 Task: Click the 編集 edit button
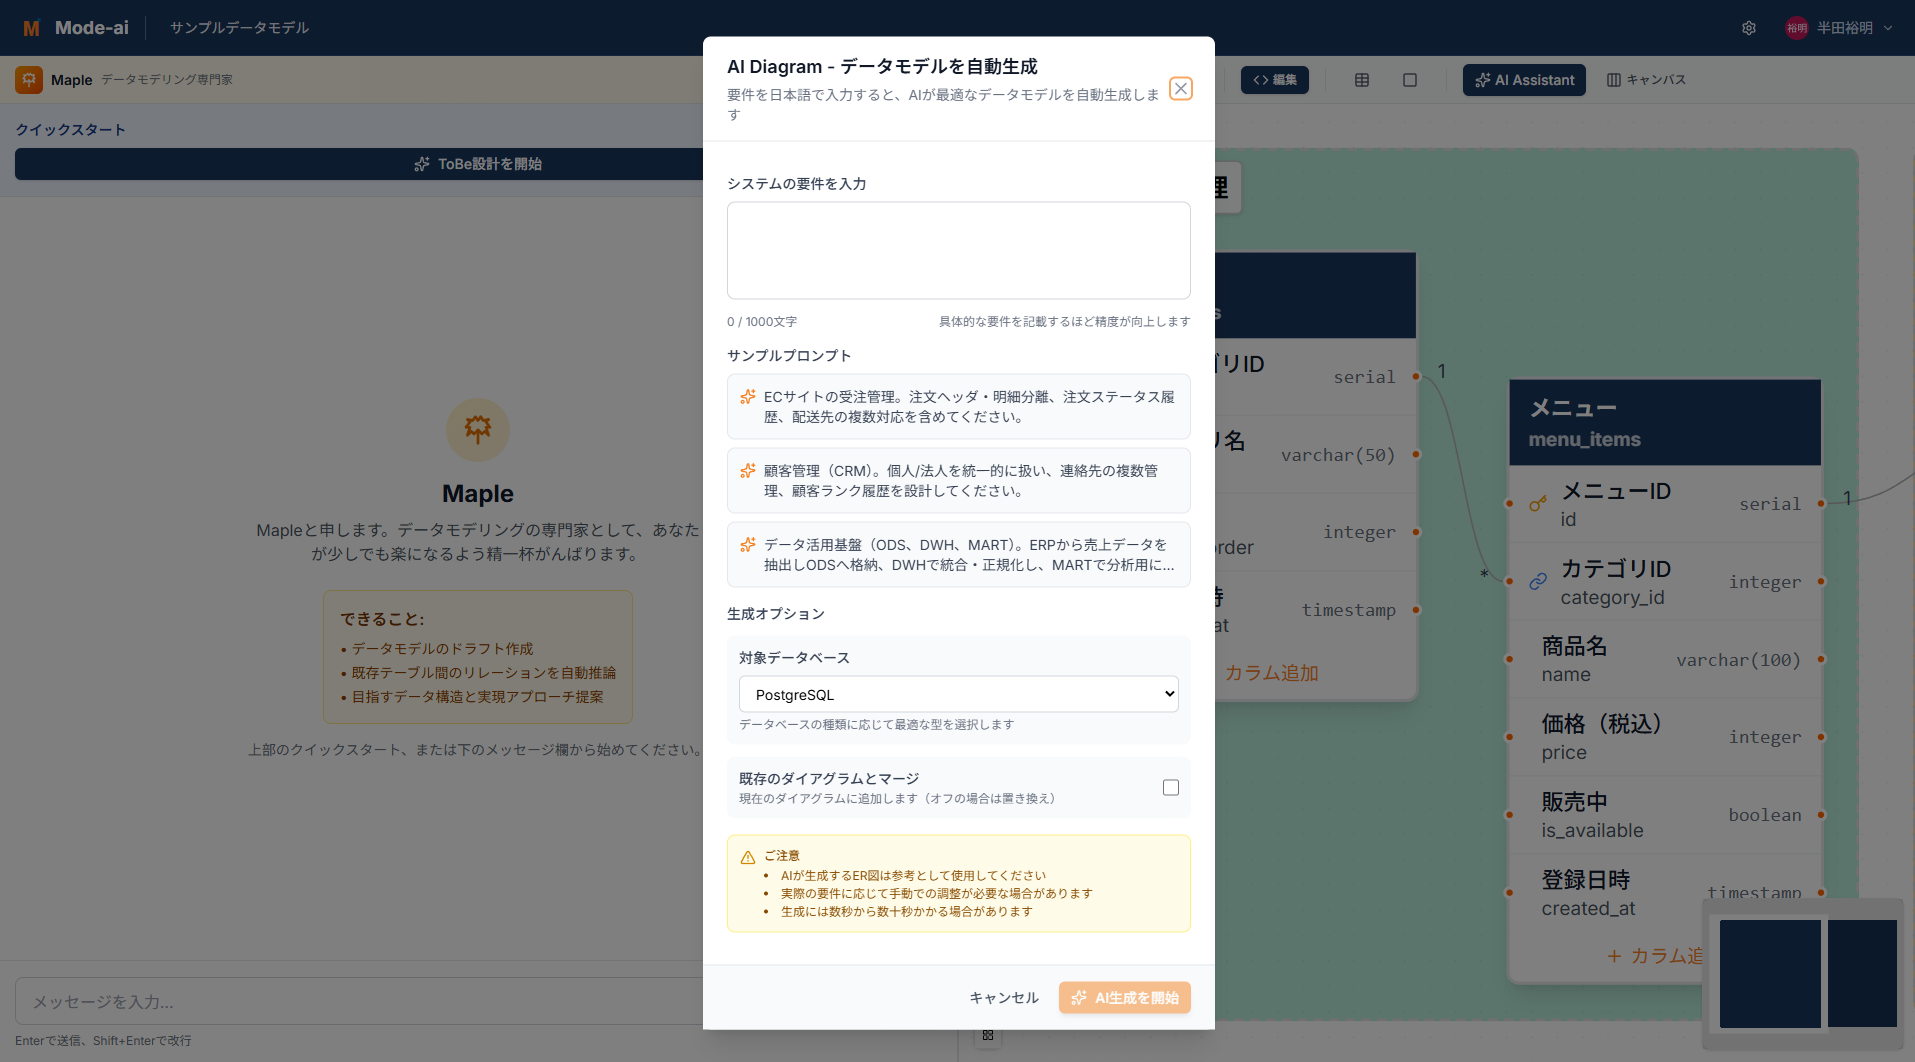(1274, 80)
